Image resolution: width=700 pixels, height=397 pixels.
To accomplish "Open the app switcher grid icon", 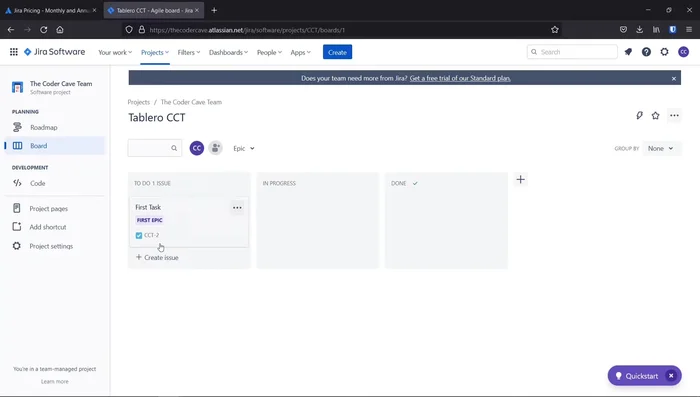I will tap(14, 52).
